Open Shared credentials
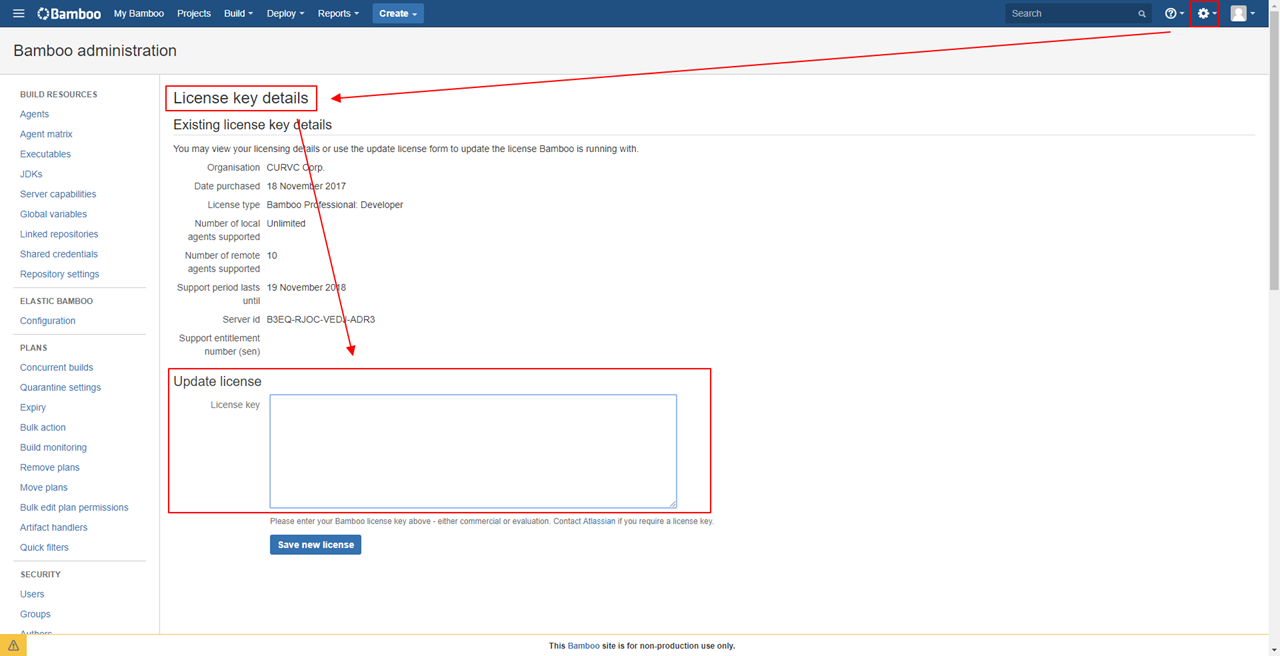The width and height of the screenshot is (1280, 656). tap(59, 254)
